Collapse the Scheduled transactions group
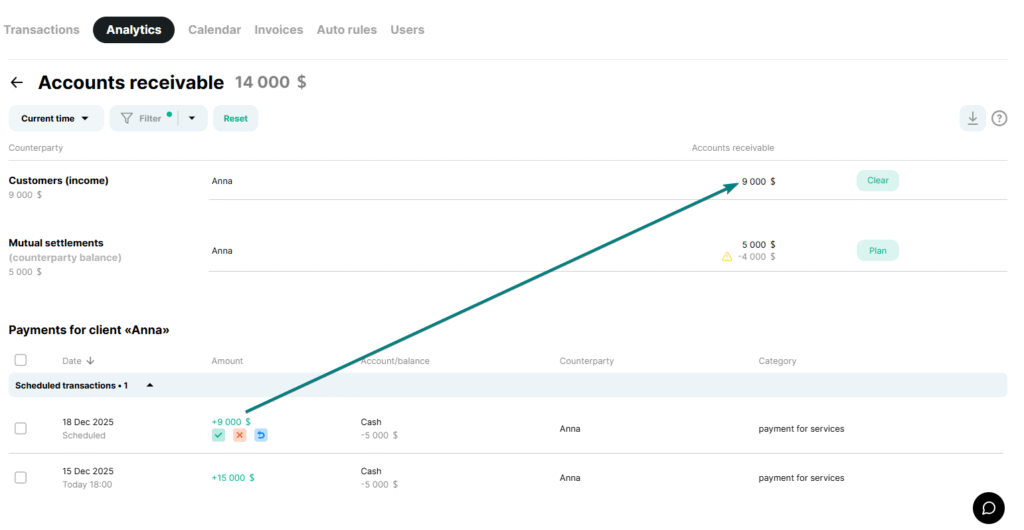Screen dimensions: 1024x530 tap(150, 385)
